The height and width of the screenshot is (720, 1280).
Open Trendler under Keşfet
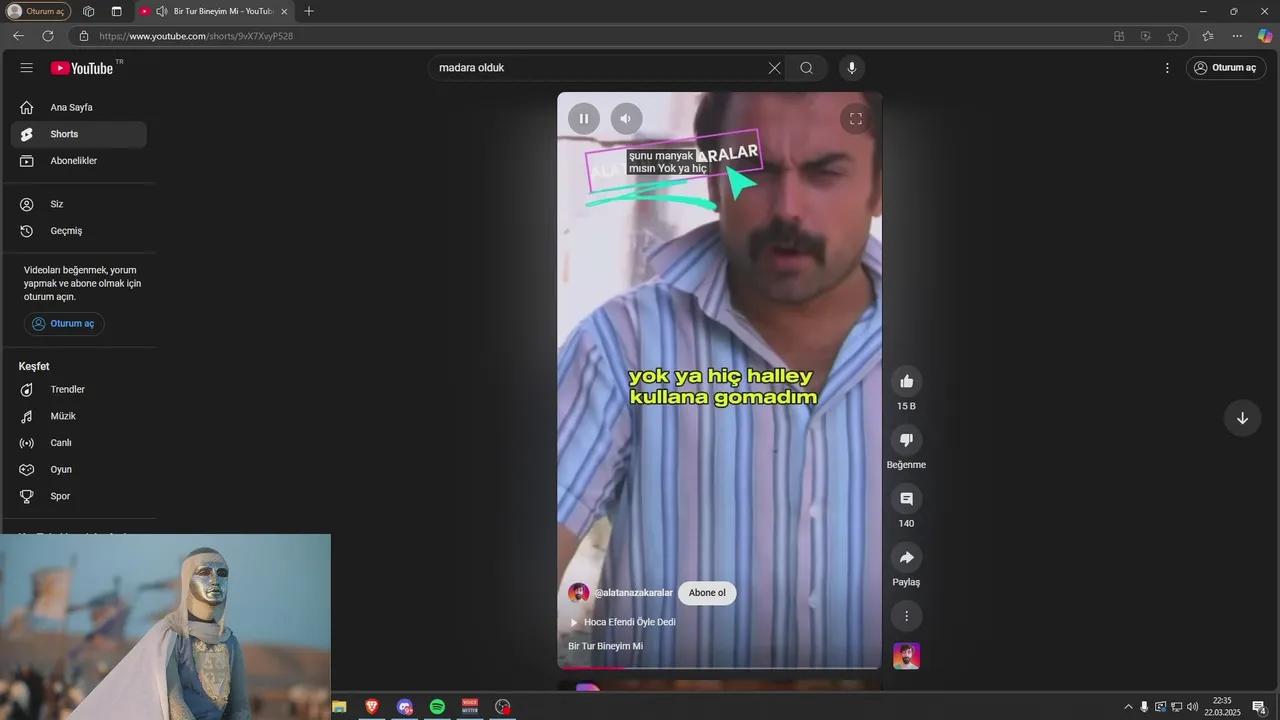click(x=79, y=389)
